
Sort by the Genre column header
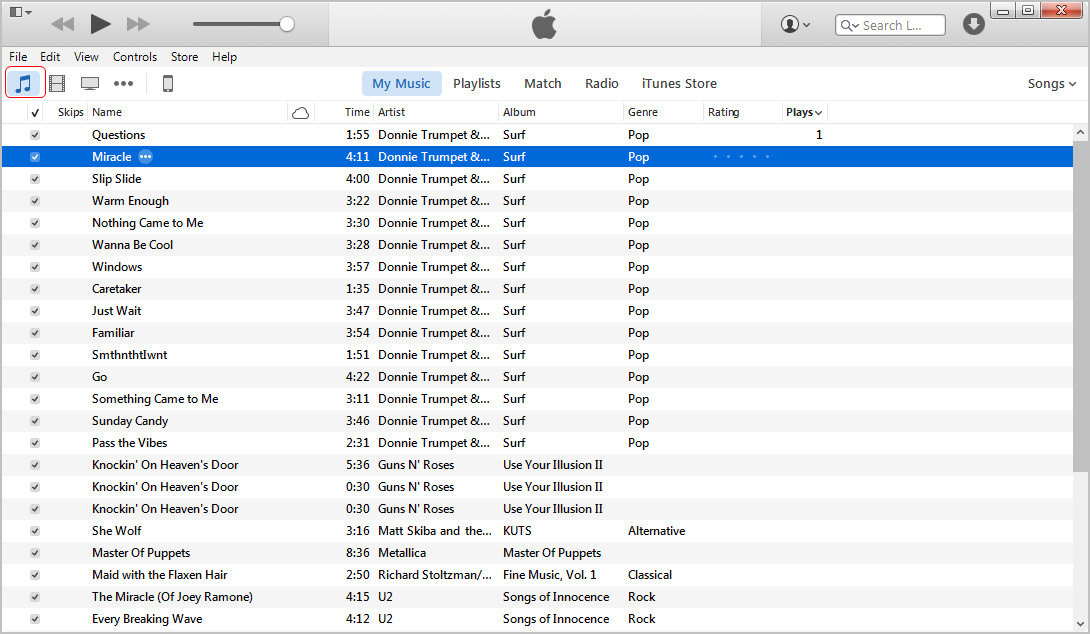(643, 112)
